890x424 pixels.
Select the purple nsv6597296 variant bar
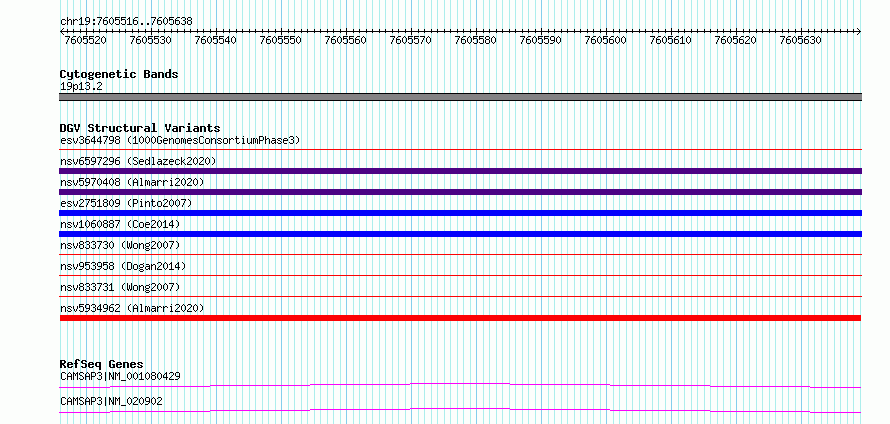[x=460, y=171]
